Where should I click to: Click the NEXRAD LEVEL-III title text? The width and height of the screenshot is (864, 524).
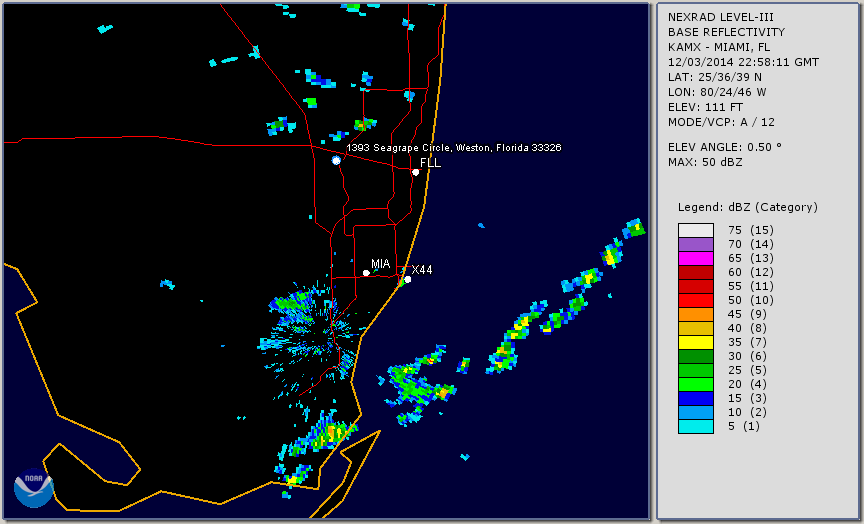(721, 18)
